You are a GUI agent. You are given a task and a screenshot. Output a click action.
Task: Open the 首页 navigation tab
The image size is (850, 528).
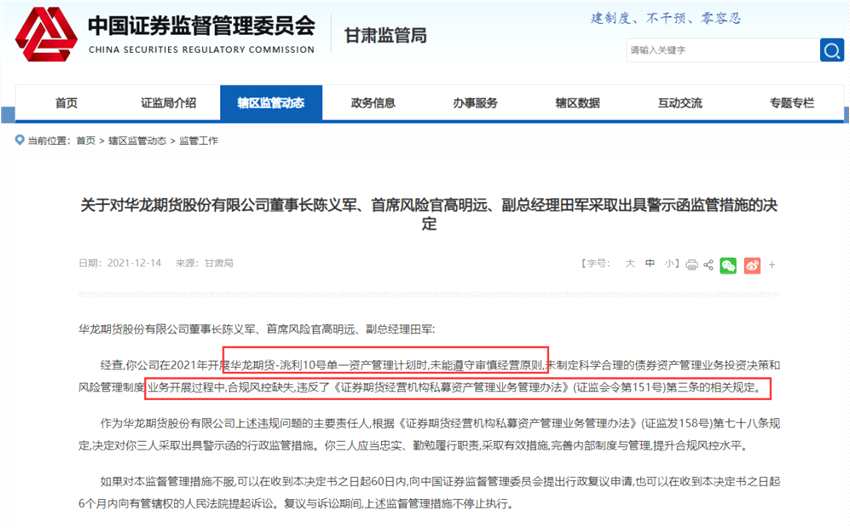(x=67, y=102)
